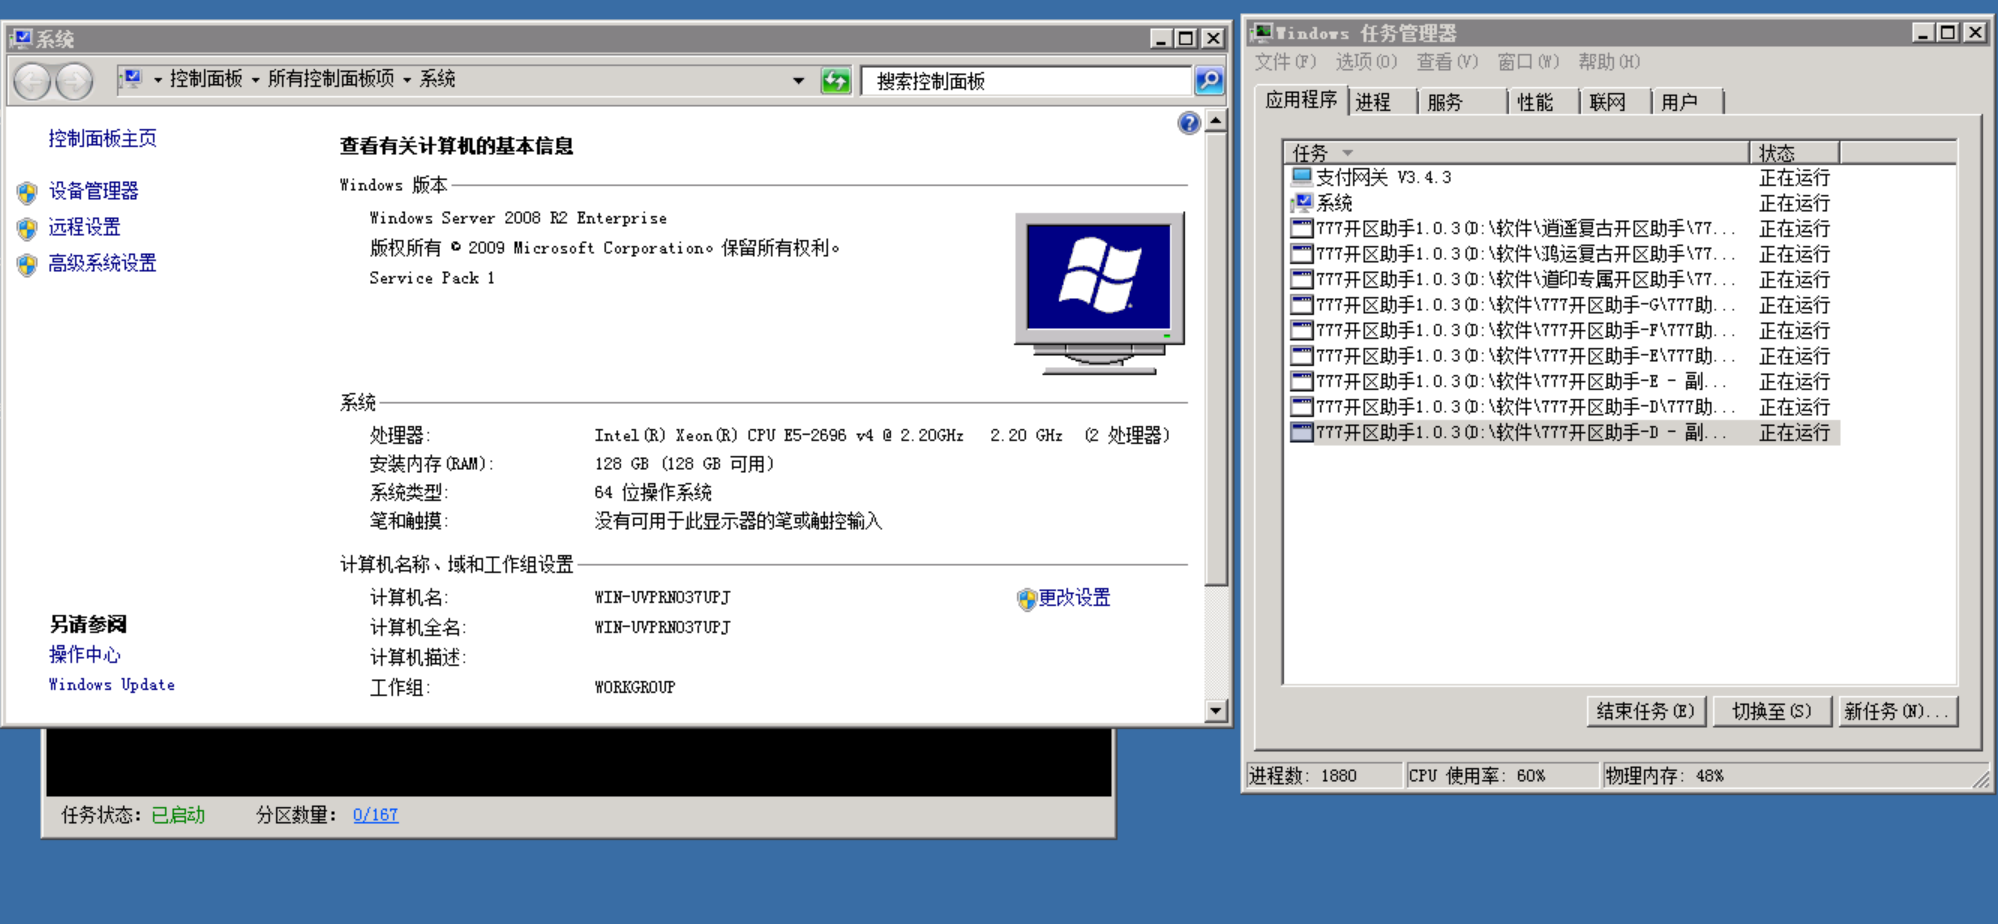Viewport: 1998px width, 924px height.
Task: Open the Windows Update link
Action: coord(111,685)
